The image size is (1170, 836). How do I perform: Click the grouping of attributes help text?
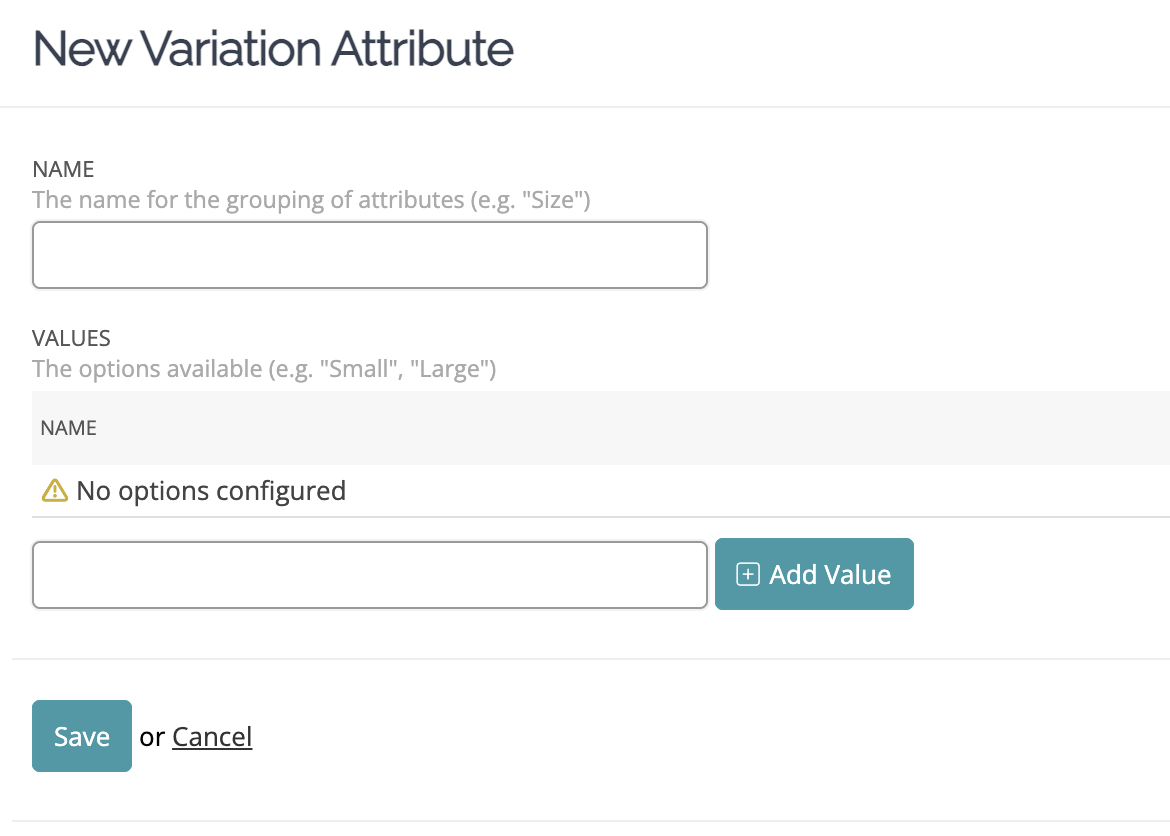click(x=310, y=199)
